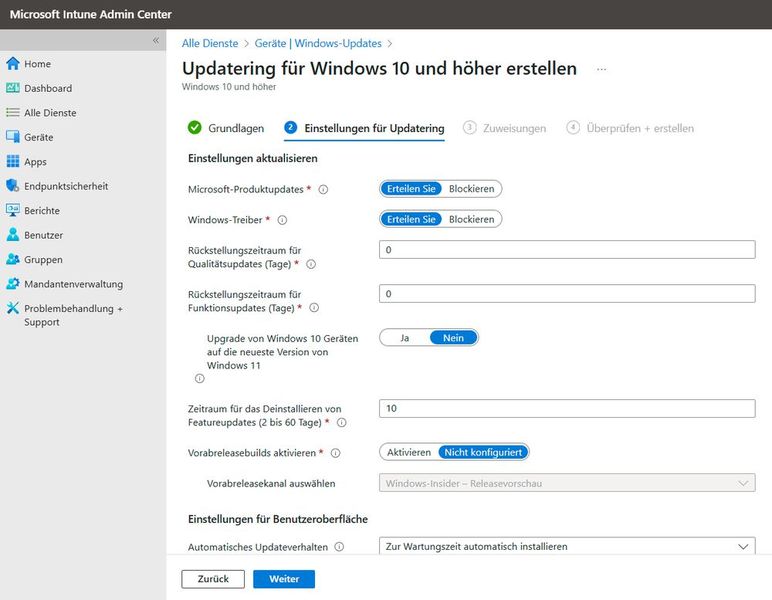Set Windows-Treiber to Erteilen Sie
The image size is (772, 600).
coord(411,220)
